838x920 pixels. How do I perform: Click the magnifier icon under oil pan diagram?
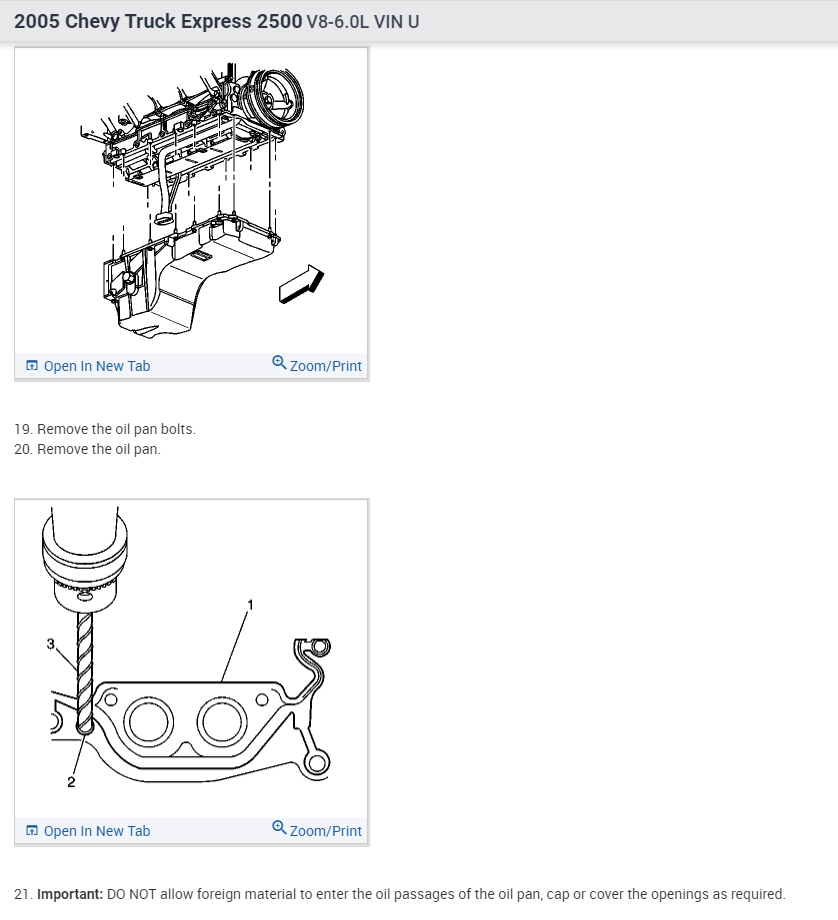[x=279, y=363]
